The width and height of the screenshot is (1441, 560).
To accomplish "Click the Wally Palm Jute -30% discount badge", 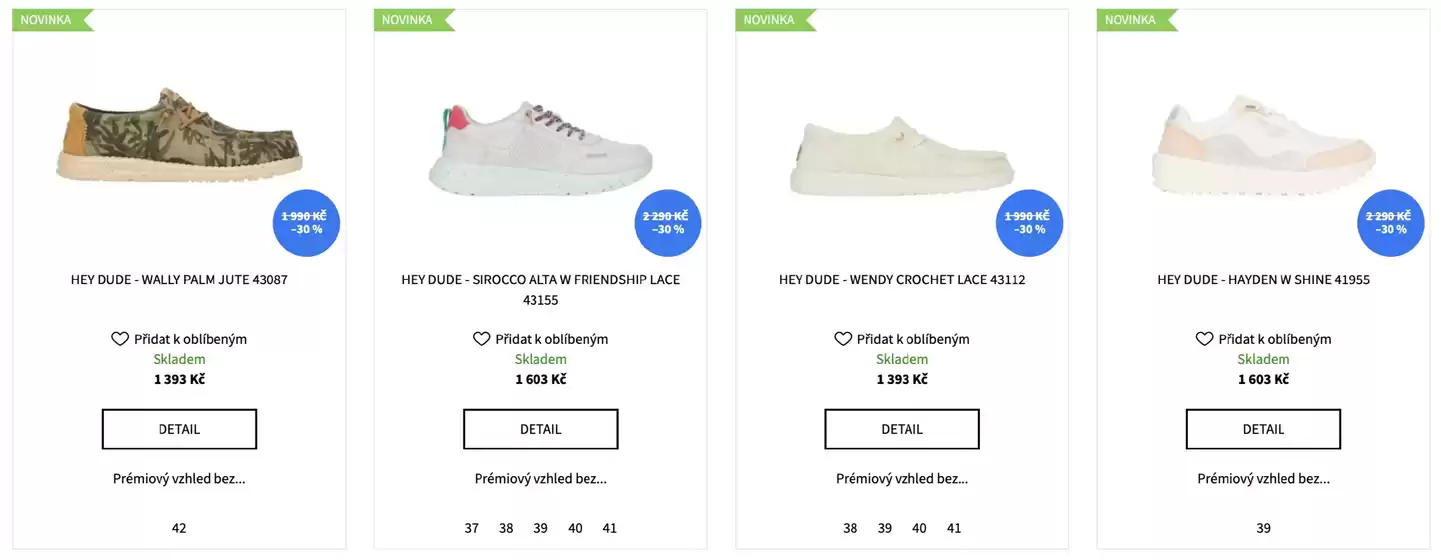I will 306,223.
